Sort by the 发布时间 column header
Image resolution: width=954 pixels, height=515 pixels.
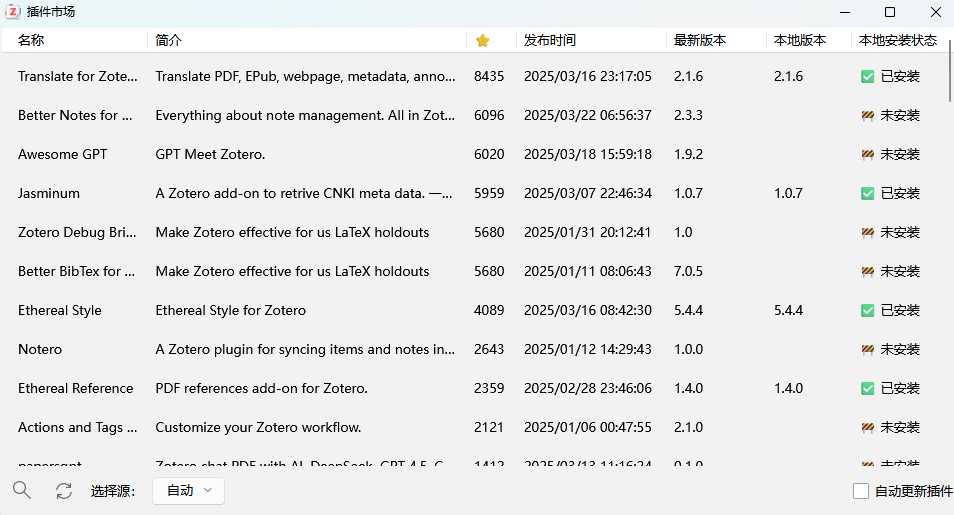coord(550,40)
